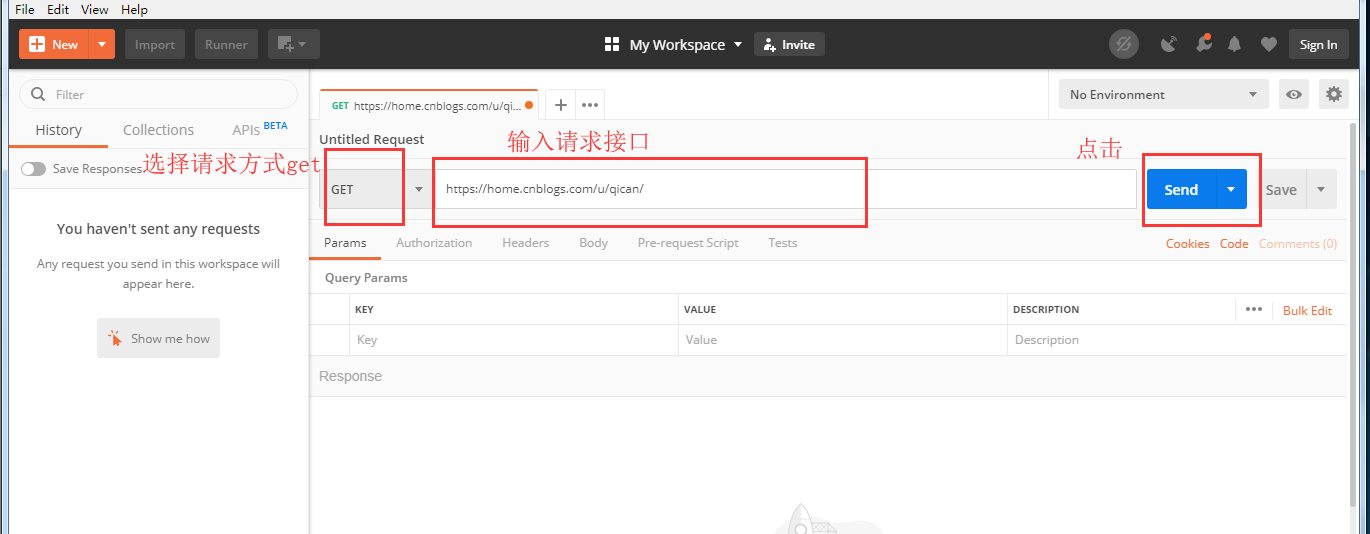Viewport: 1370px width, 534px height.
Task: Click the blue Send button
Action: click(1181, 189)
